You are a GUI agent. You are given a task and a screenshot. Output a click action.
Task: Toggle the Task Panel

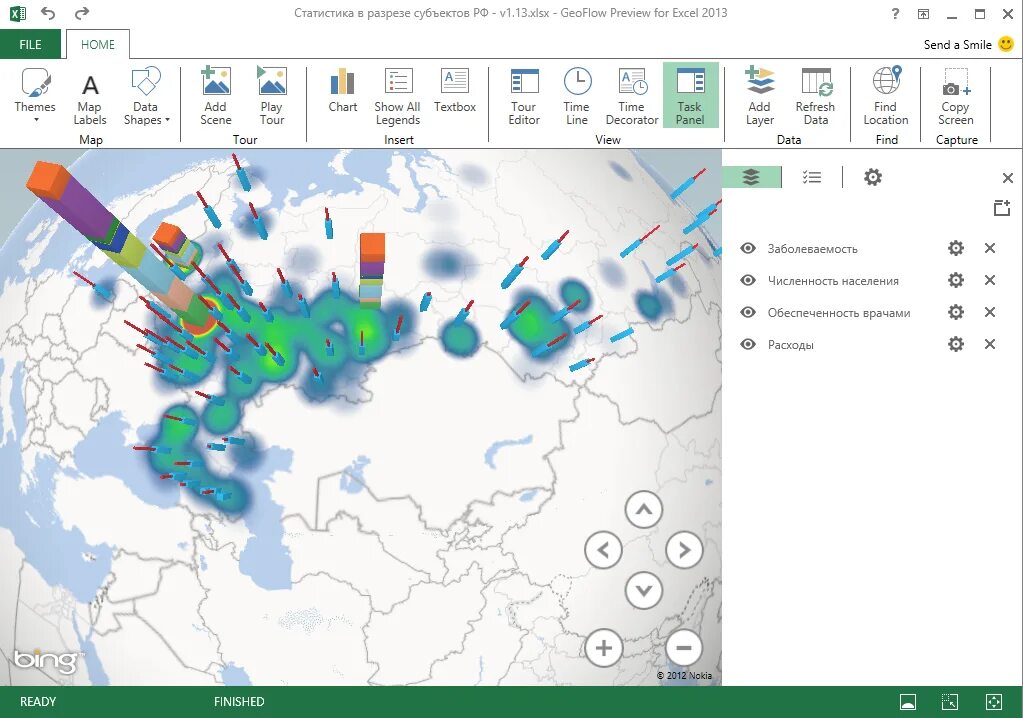click(690, 95)
